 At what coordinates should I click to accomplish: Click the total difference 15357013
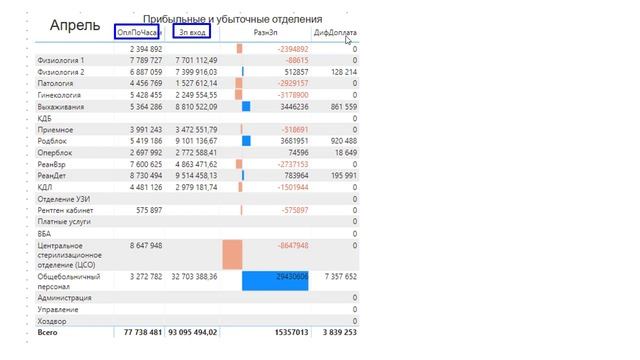(x=291, y=333)
